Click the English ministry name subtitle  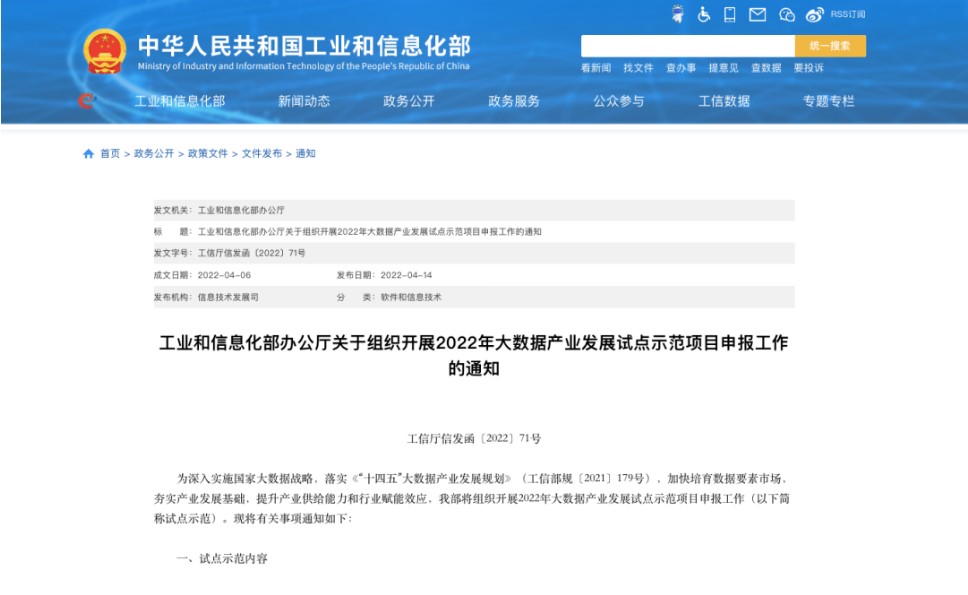[304, 66]
